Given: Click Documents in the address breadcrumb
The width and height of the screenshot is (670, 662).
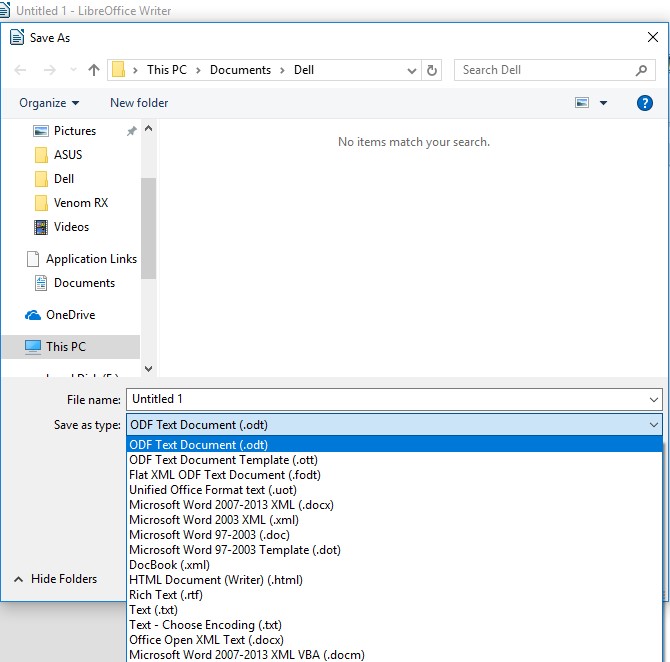Looking at the screenshot, I should point(240,70).
